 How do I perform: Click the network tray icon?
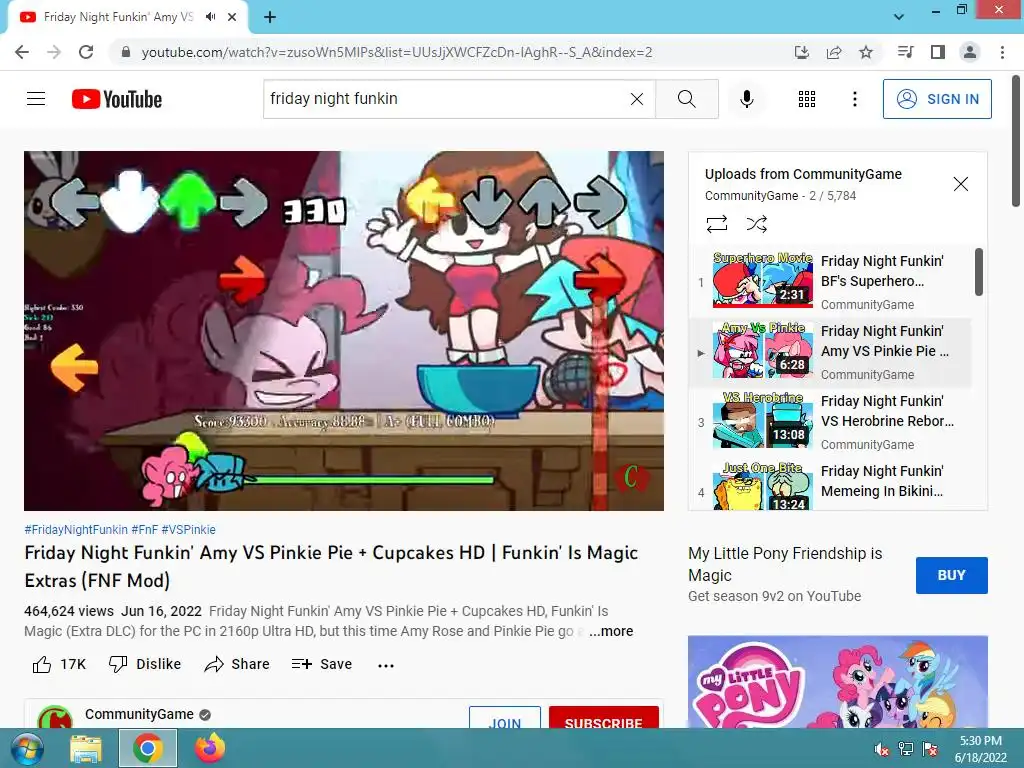click(906, 749)
